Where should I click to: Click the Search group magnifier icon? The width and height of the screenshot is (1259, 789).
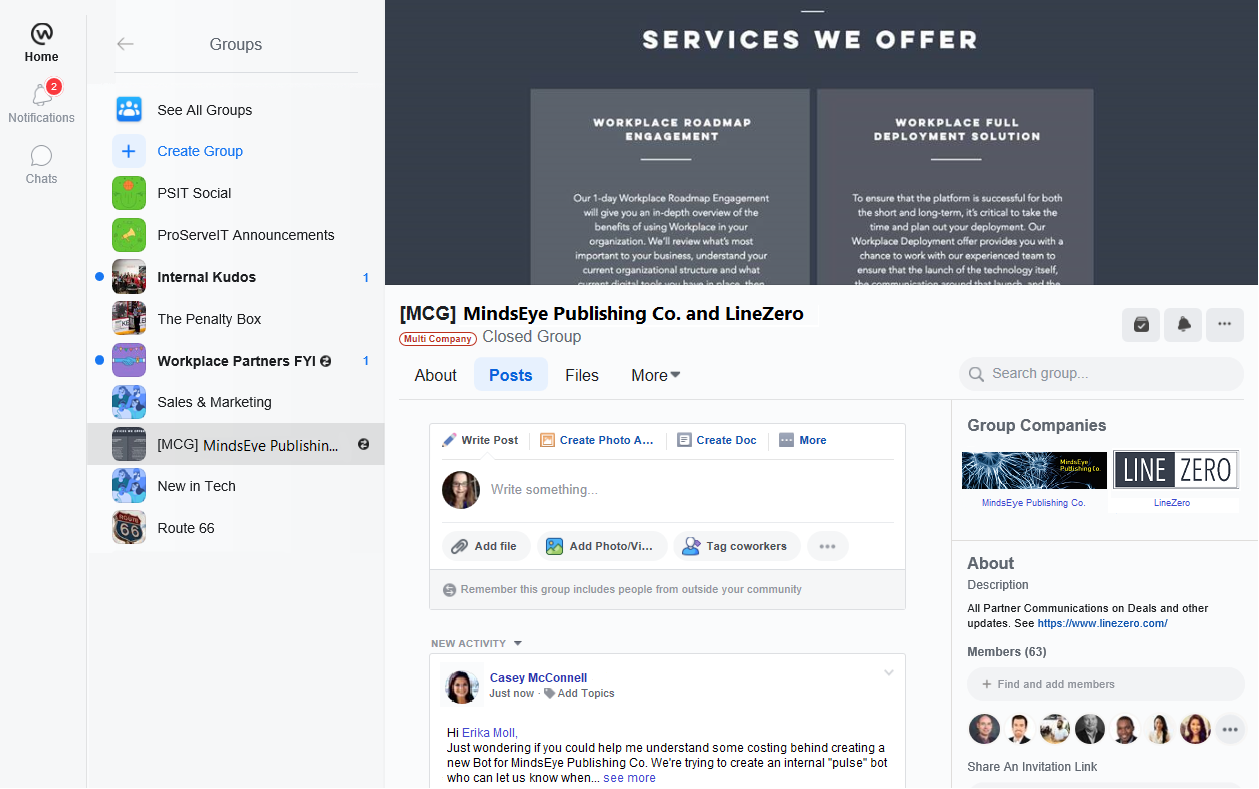[976, 374]
